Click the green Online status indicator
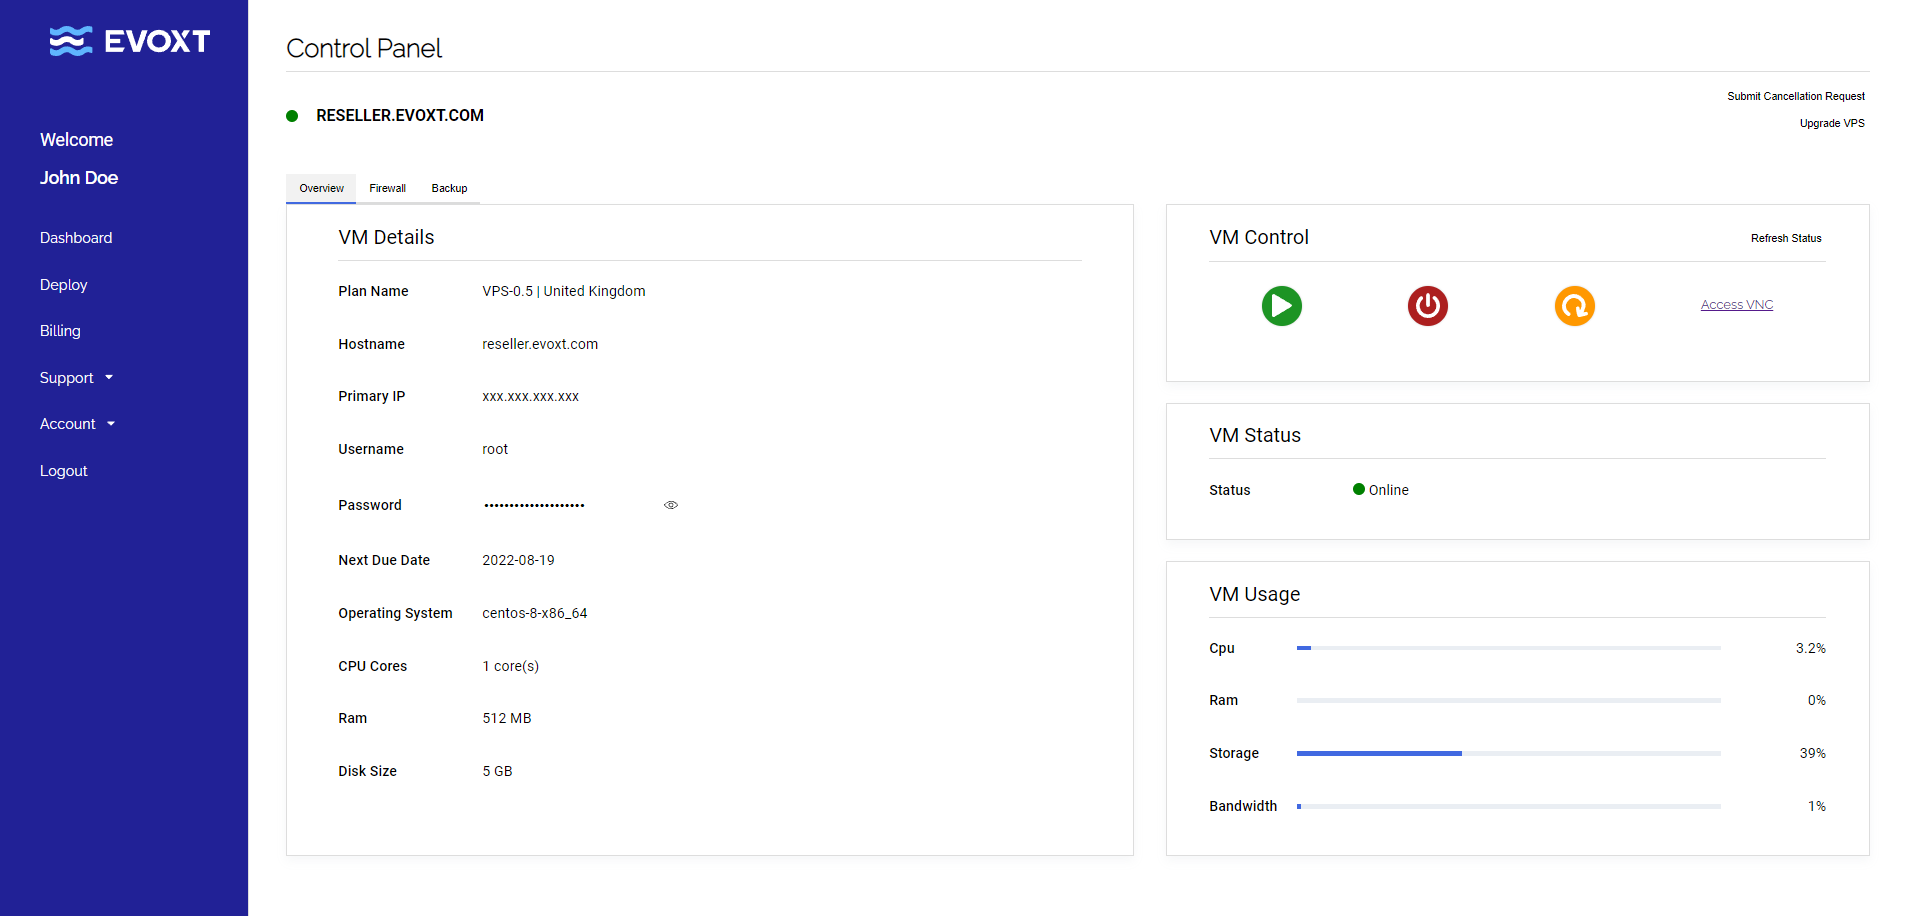 (1359, 489)
